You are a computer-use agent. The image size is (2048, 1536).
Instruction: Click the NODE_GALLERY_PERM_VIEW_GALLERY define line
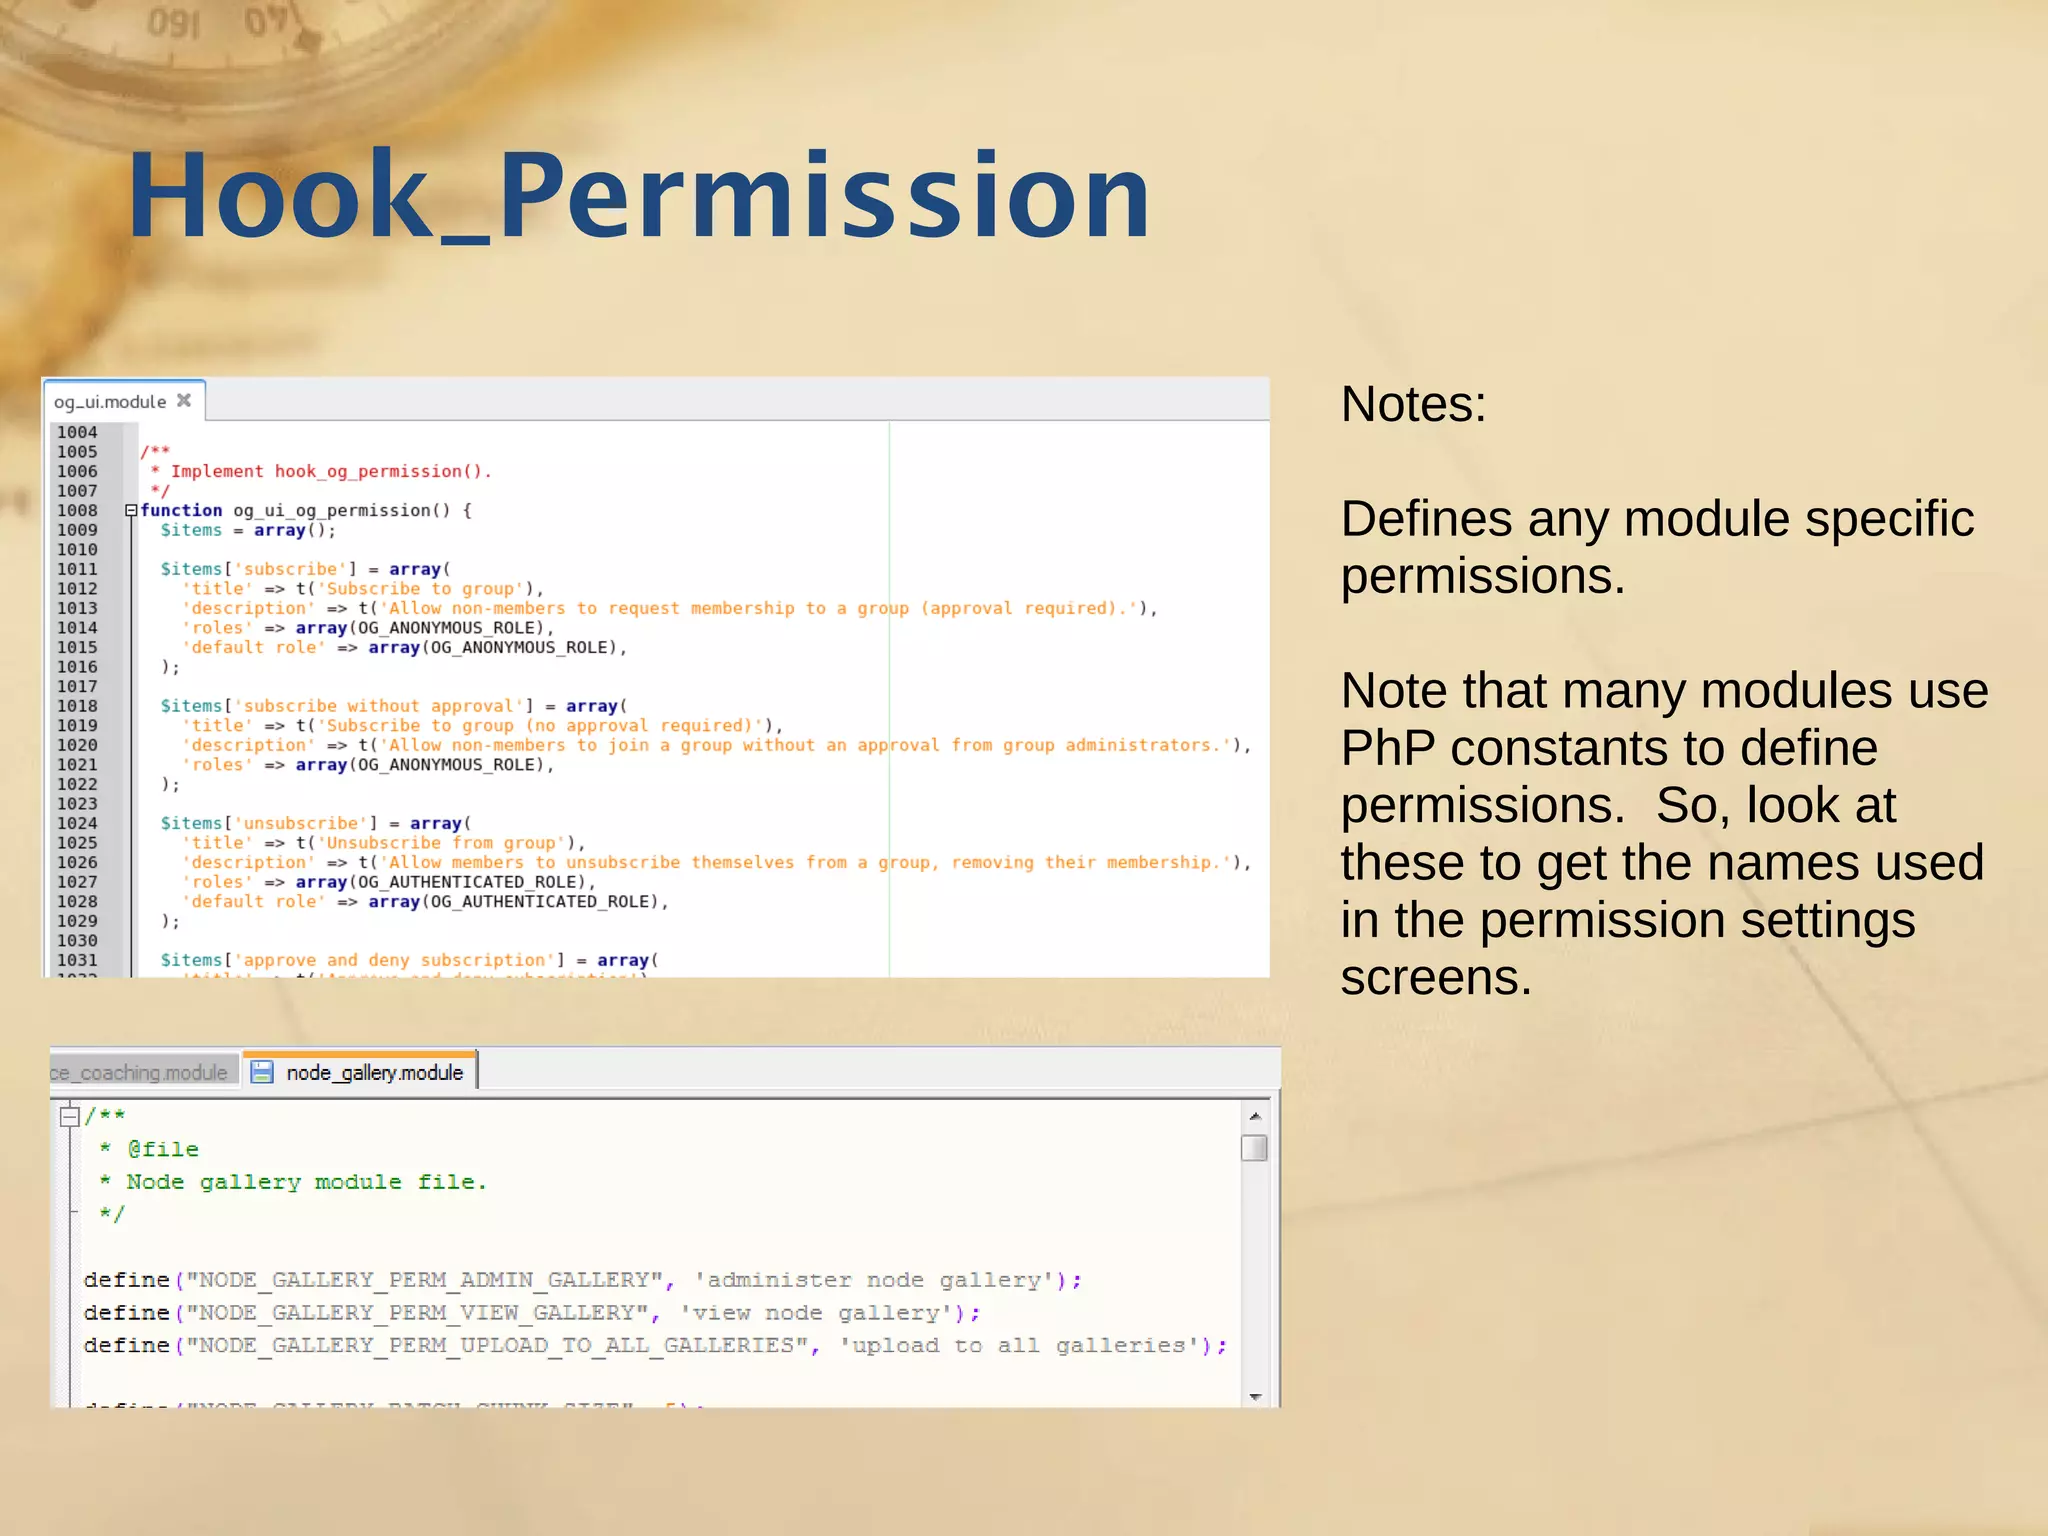532,1313
